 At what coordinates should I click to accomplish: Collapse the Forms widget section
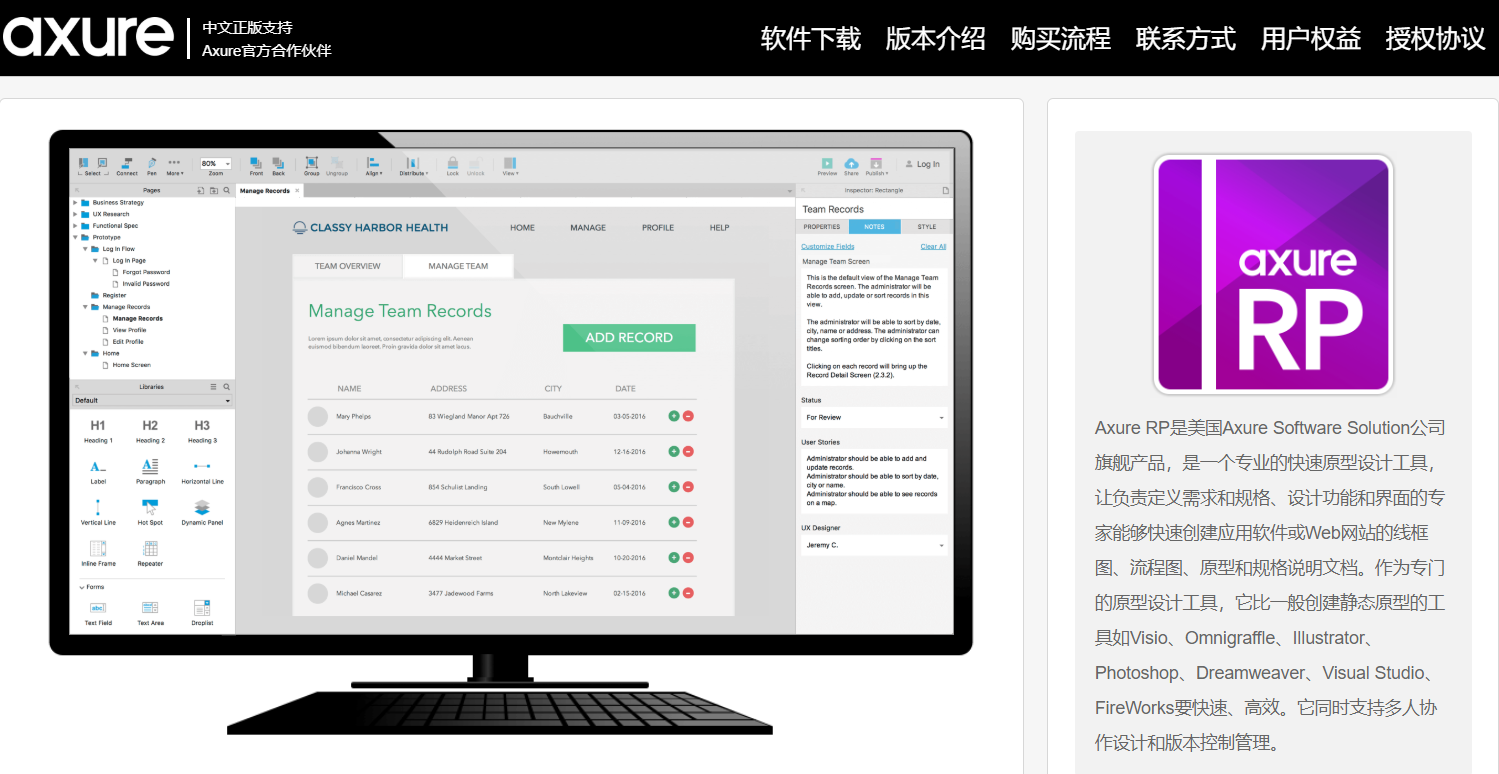(82, 587)
